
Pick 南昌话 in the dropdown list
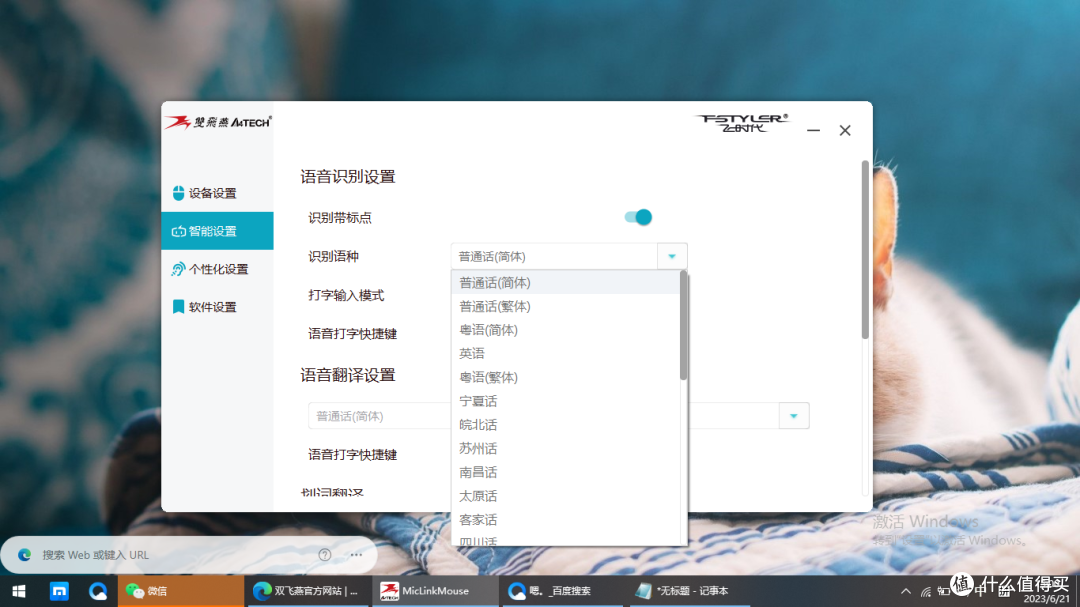(x=565, y=473)
